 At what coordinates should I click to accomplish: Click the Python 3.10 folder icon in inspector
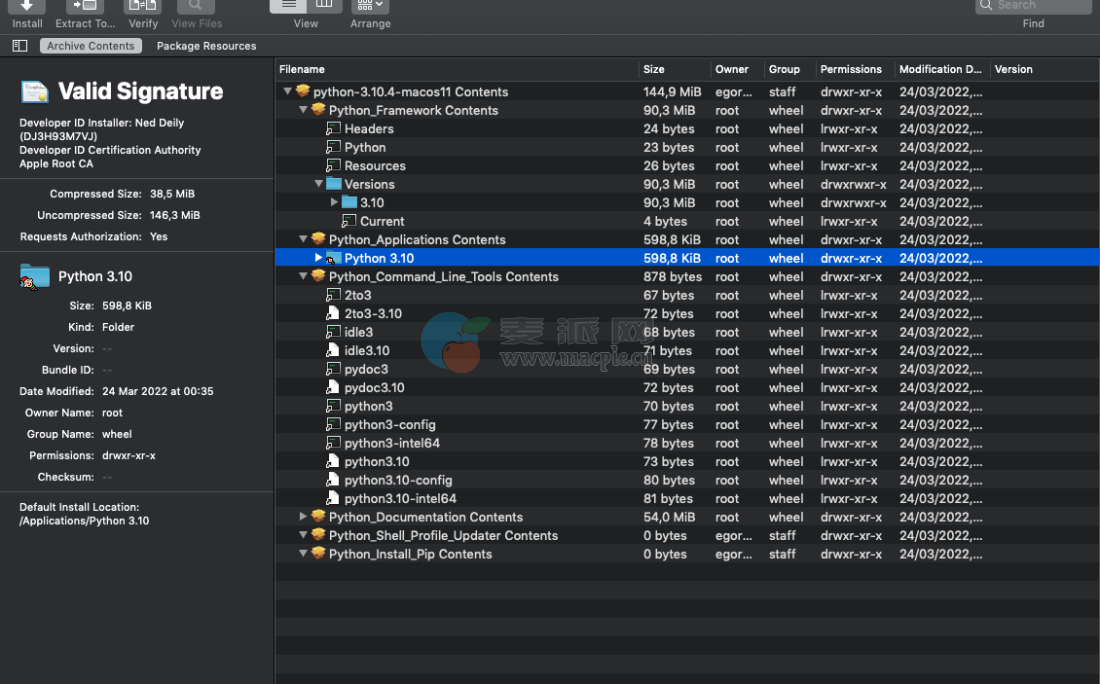(34, 276)
